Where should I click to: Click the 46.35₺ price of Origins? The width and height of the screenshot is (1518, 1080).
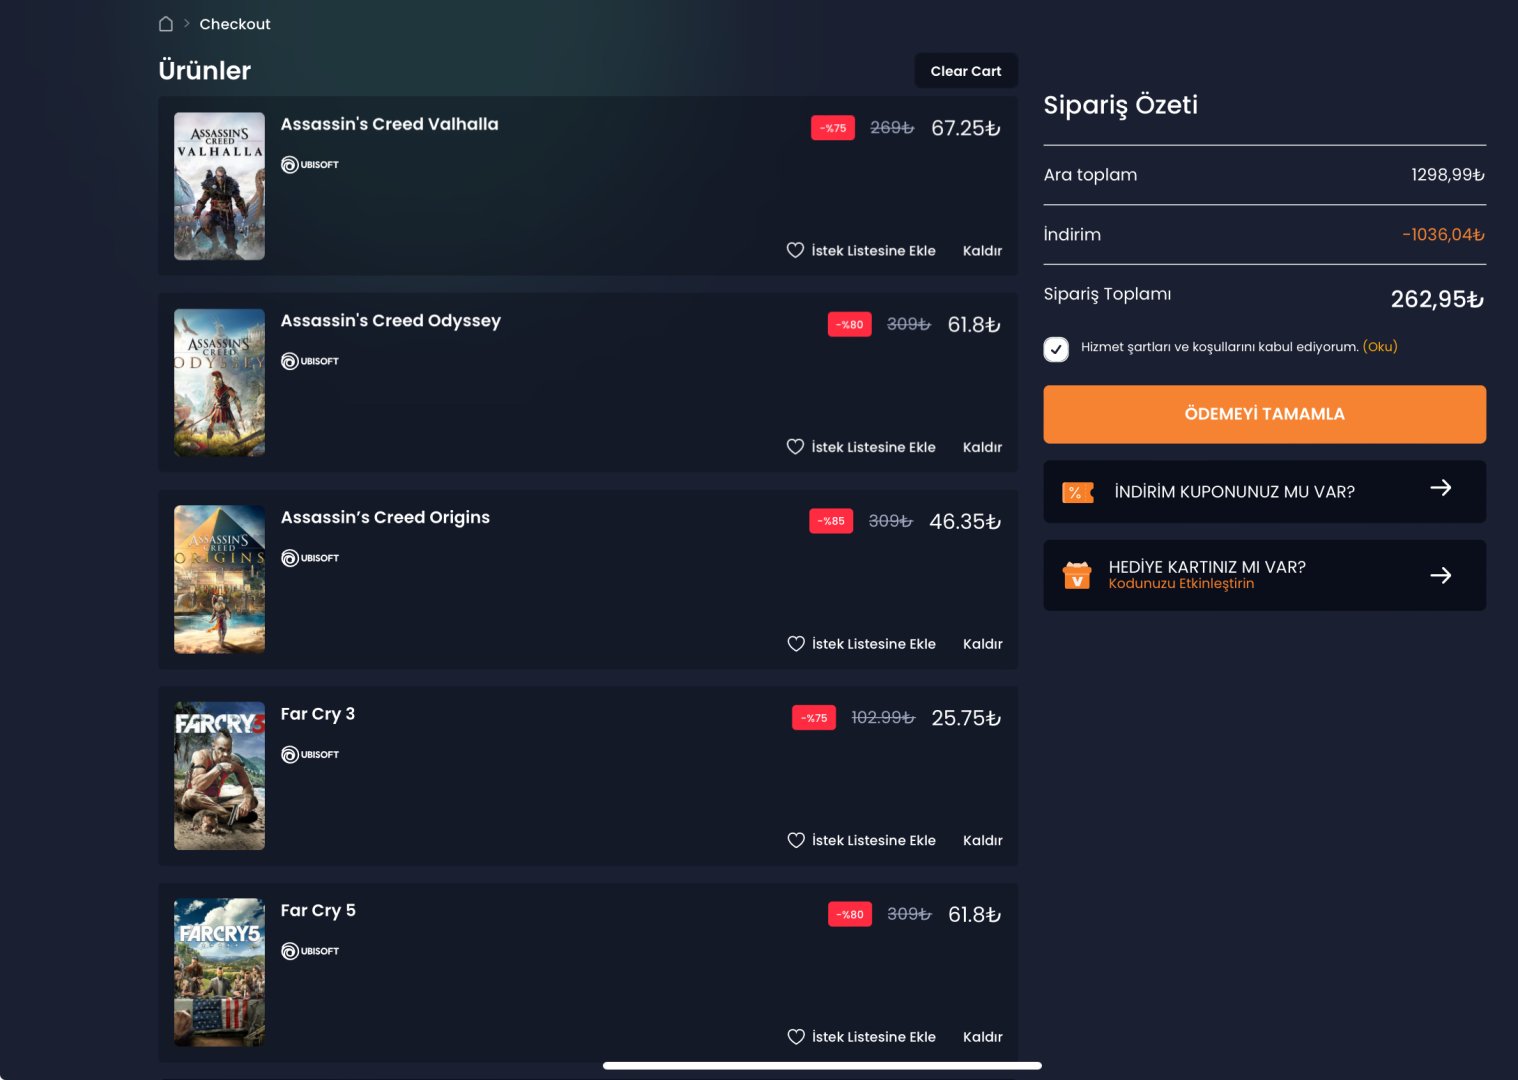tap(965, 521)
